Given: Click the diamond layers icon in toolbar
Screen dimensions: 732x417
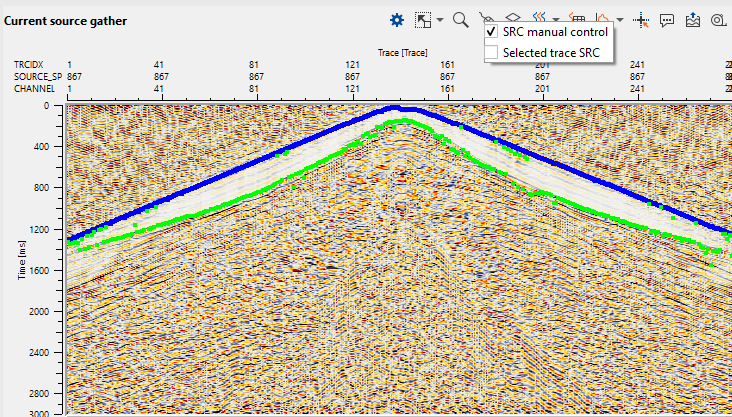Looking at the screenshot, I should pos(513,18).
